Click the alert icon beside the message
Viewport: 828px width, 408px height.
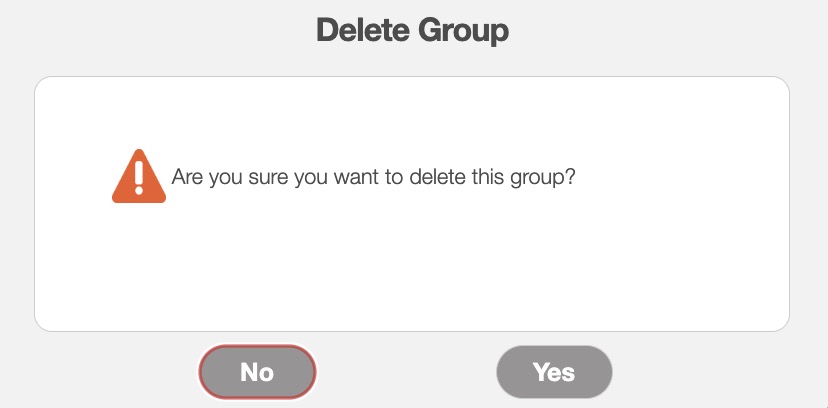click(x=139, y=178)
